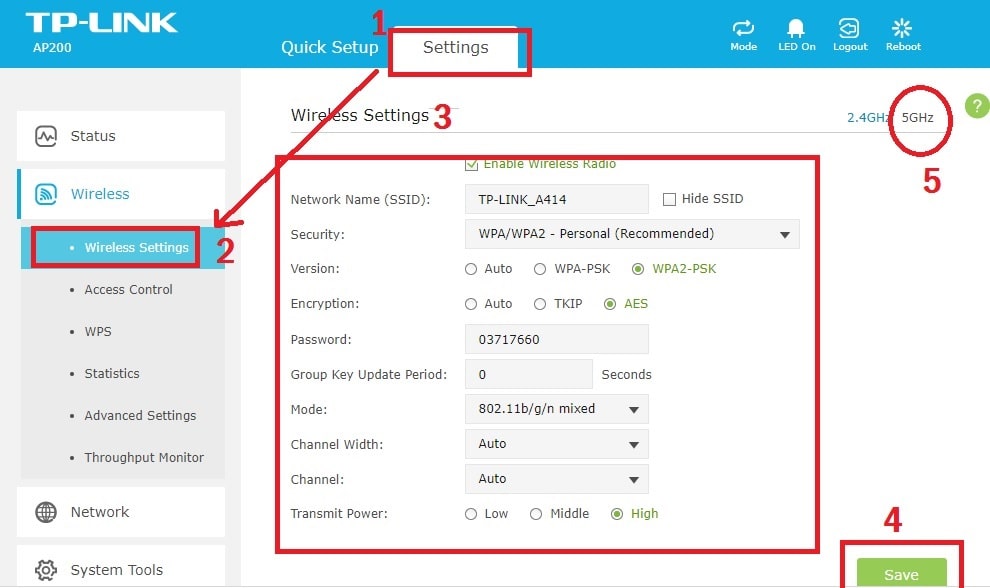Click the Logout icon
Screen dimensions: 990x588
[x=849, y=28]
